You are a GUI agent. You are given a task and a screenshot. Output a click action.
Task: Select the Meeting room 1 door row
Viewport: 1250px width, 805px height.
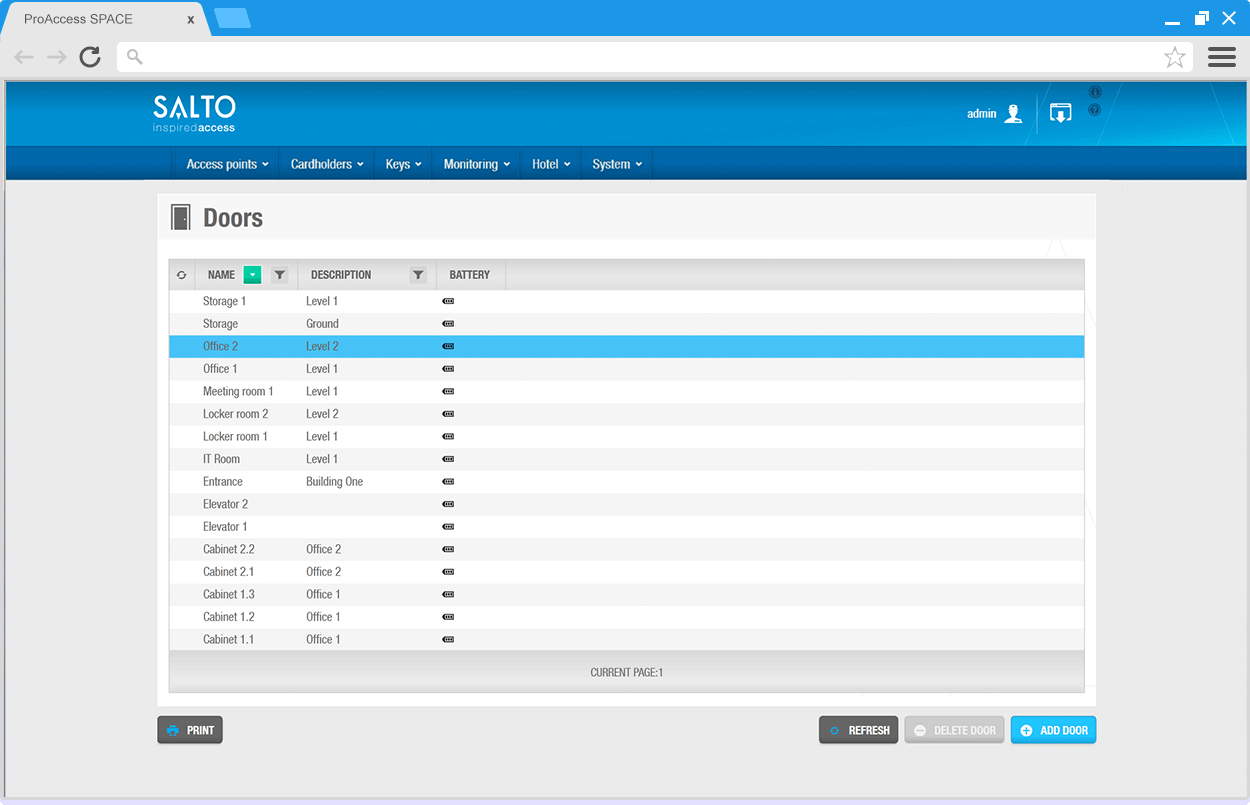point(238,391)
